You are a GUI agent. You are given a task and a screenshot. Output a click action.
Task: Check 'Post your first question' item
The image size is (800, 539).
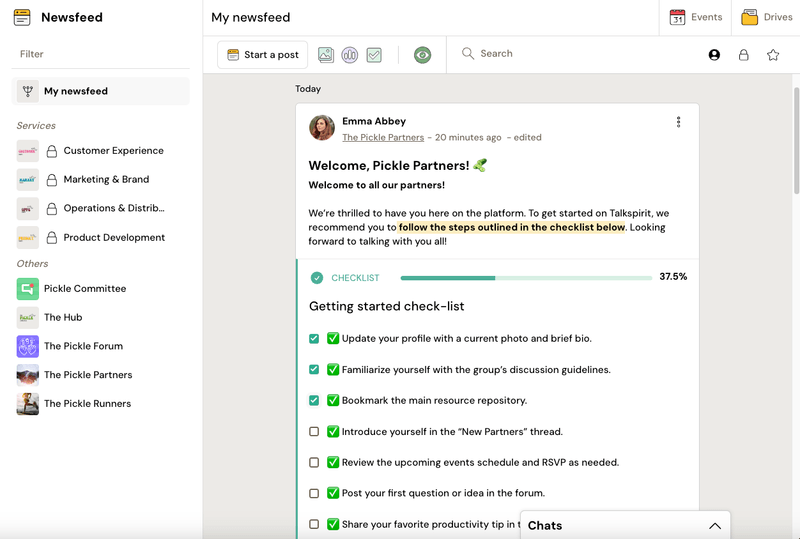point(314,493)
